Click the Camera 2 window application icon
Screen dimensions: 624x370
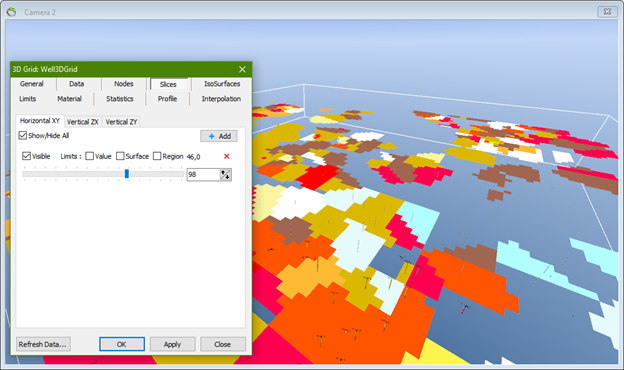[12, 12]
